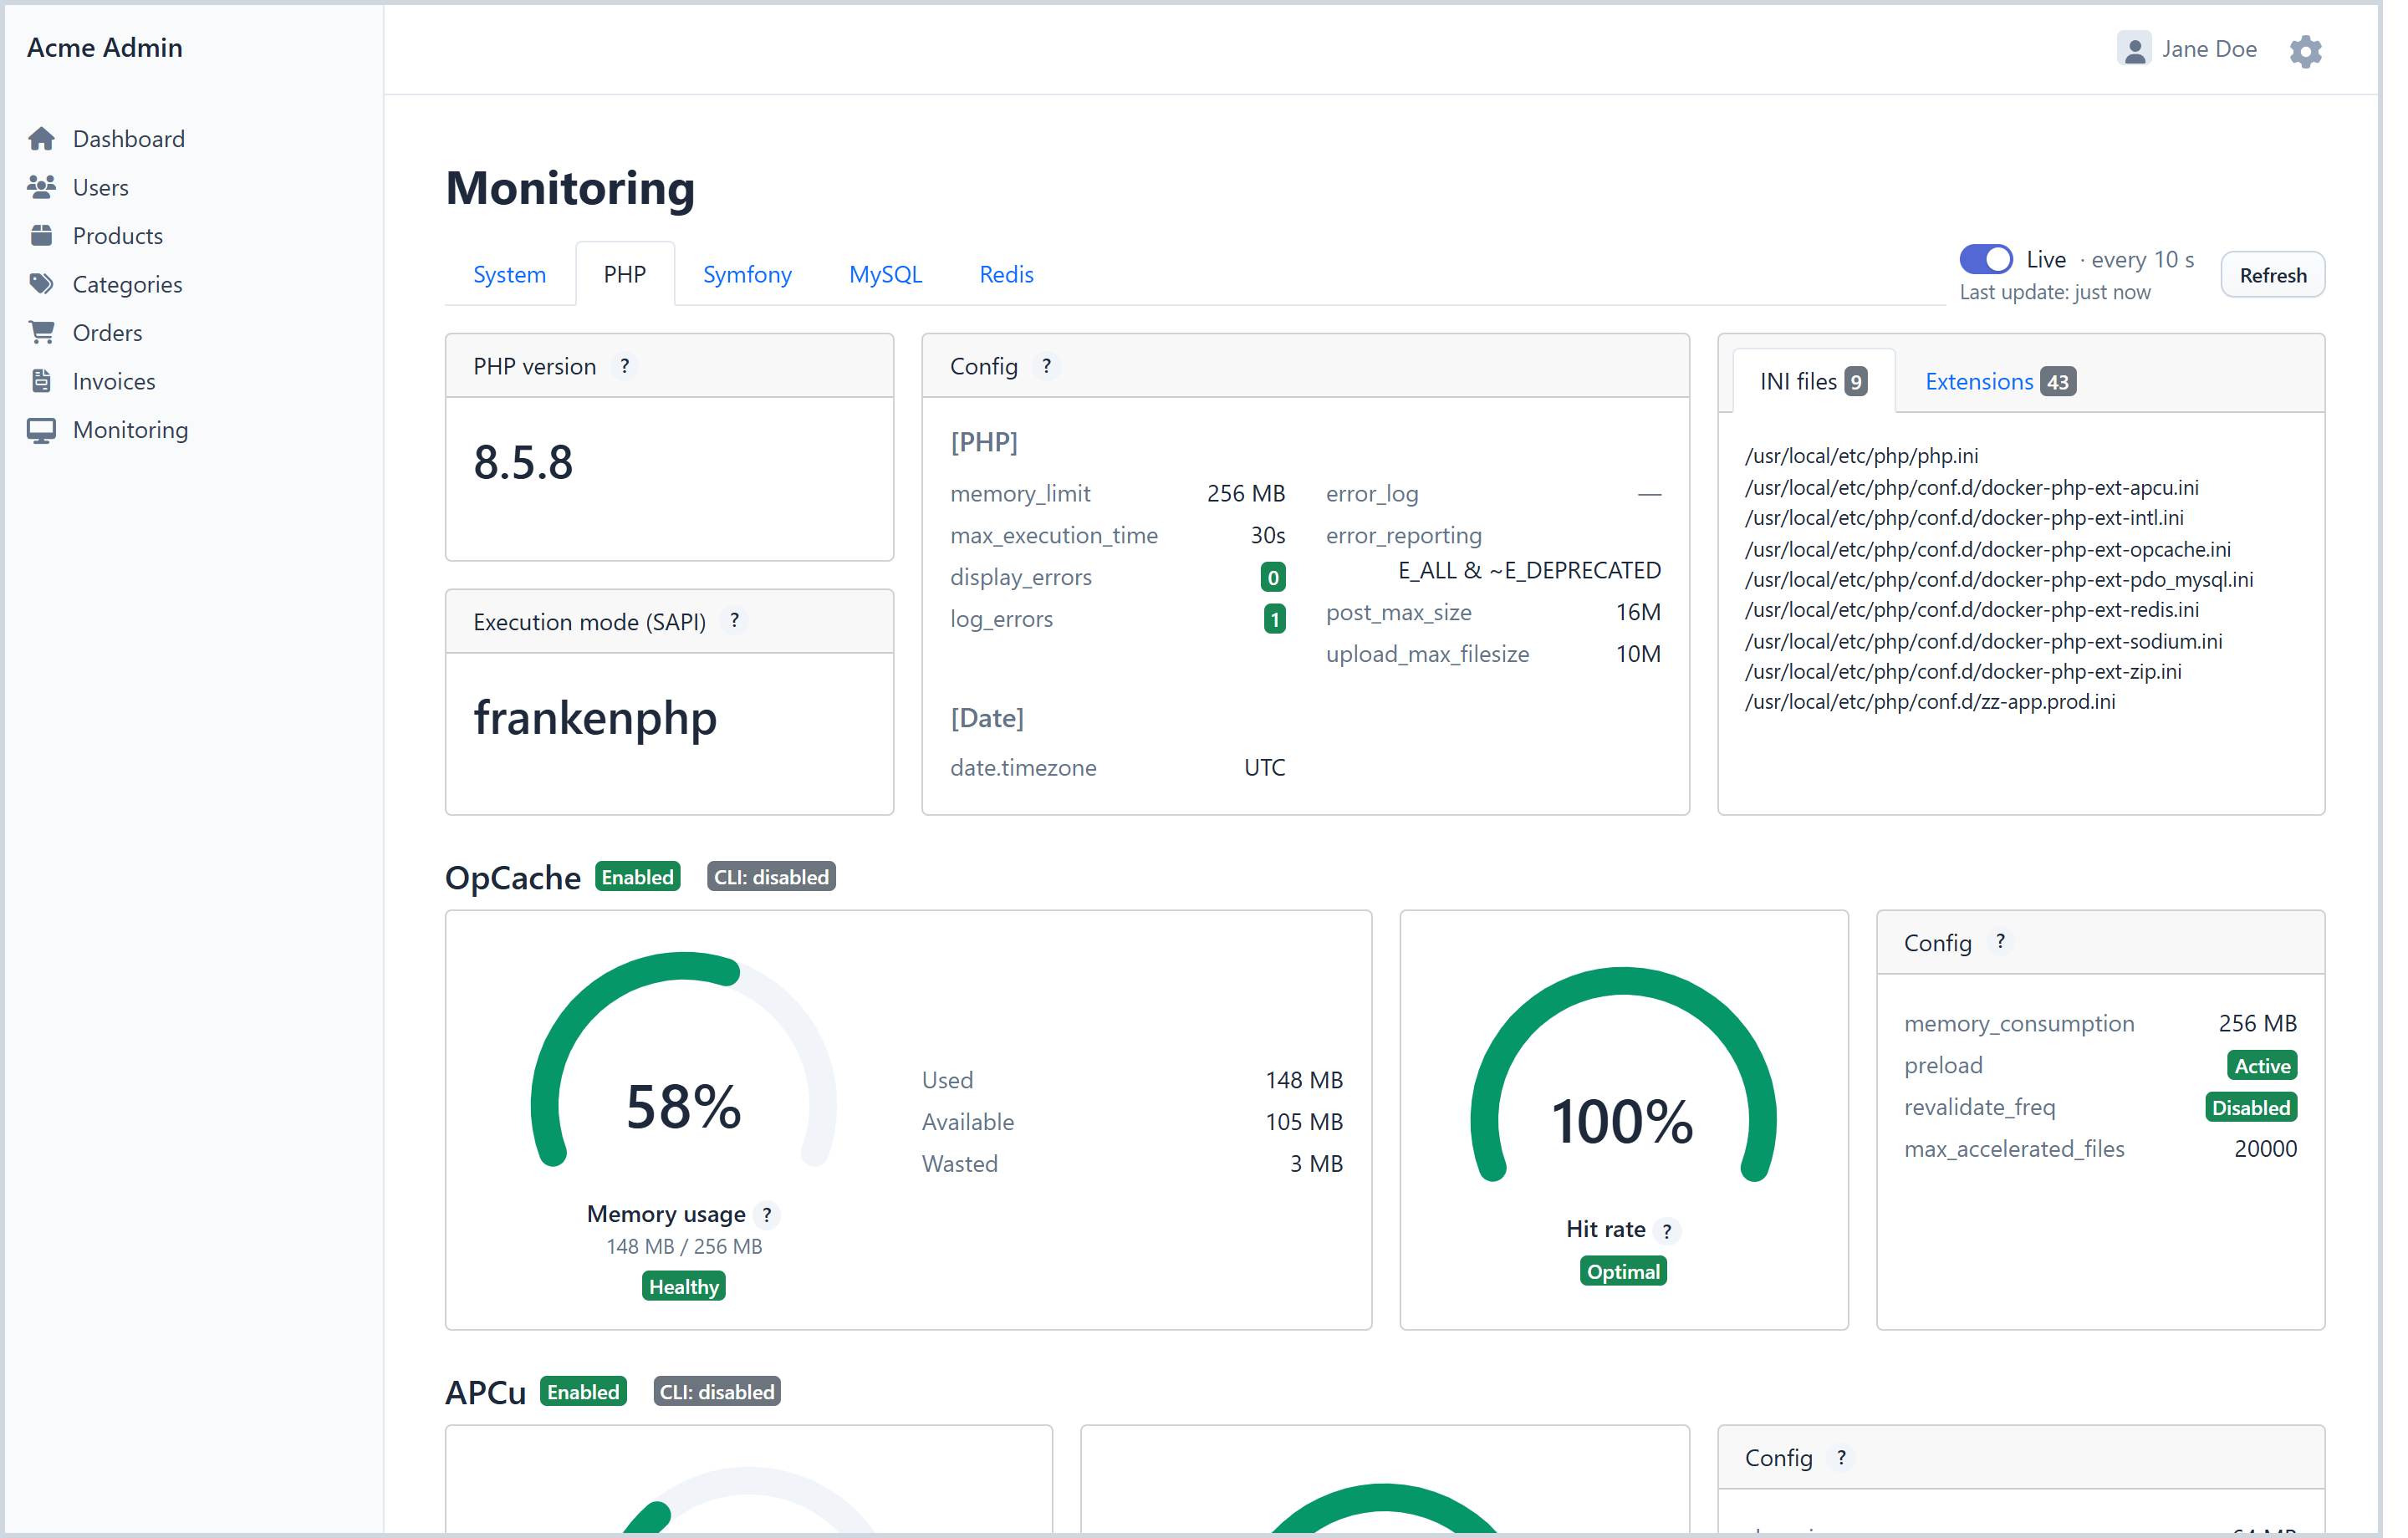Image resolution: width=2408 pixels, height=1538 pixels.
Task: Click the Products box icon
Action: [x=41, y=236]
